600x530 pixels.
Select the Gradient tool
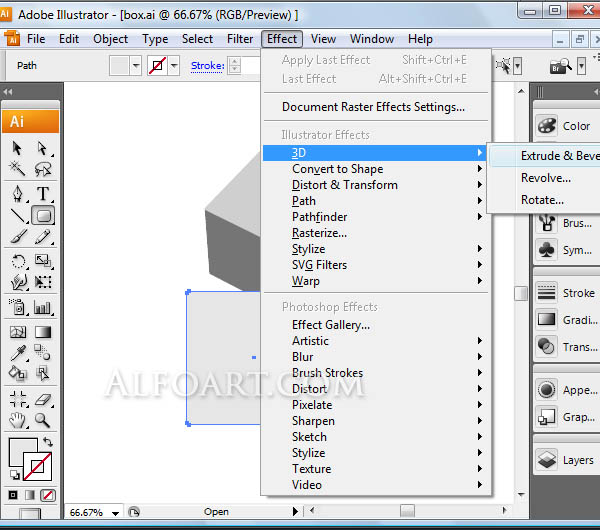point(43,332)
